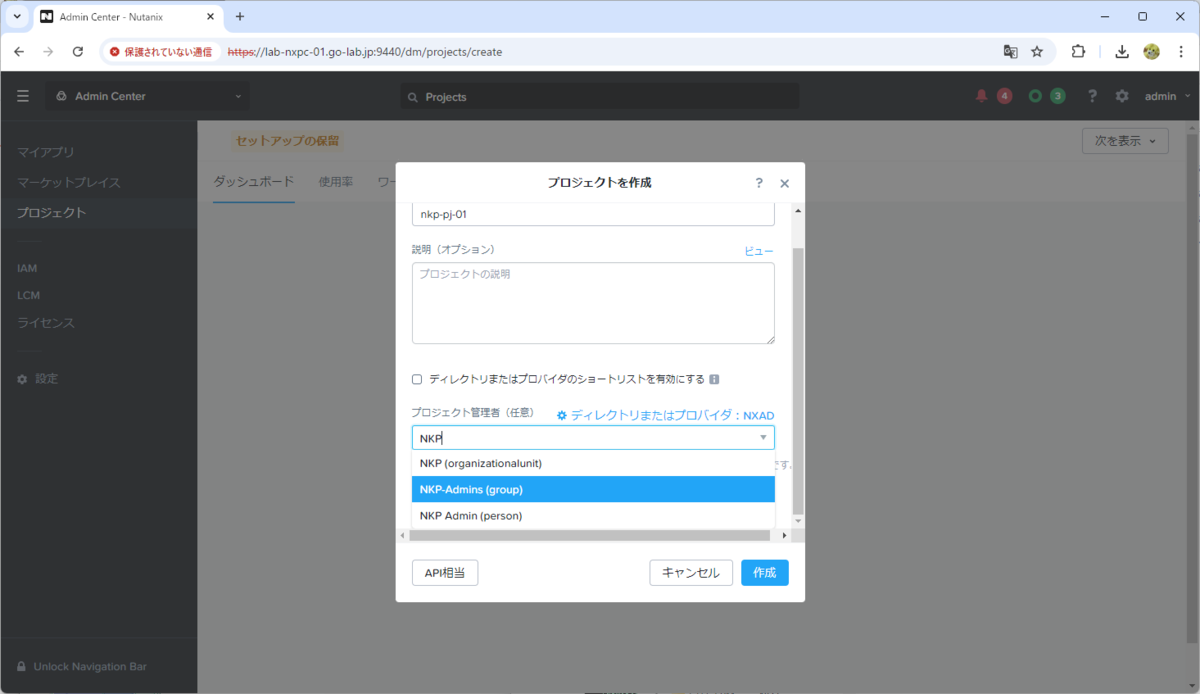
Task: Expand the 次を表示 dropdown
Action: tap(1125, 141)
